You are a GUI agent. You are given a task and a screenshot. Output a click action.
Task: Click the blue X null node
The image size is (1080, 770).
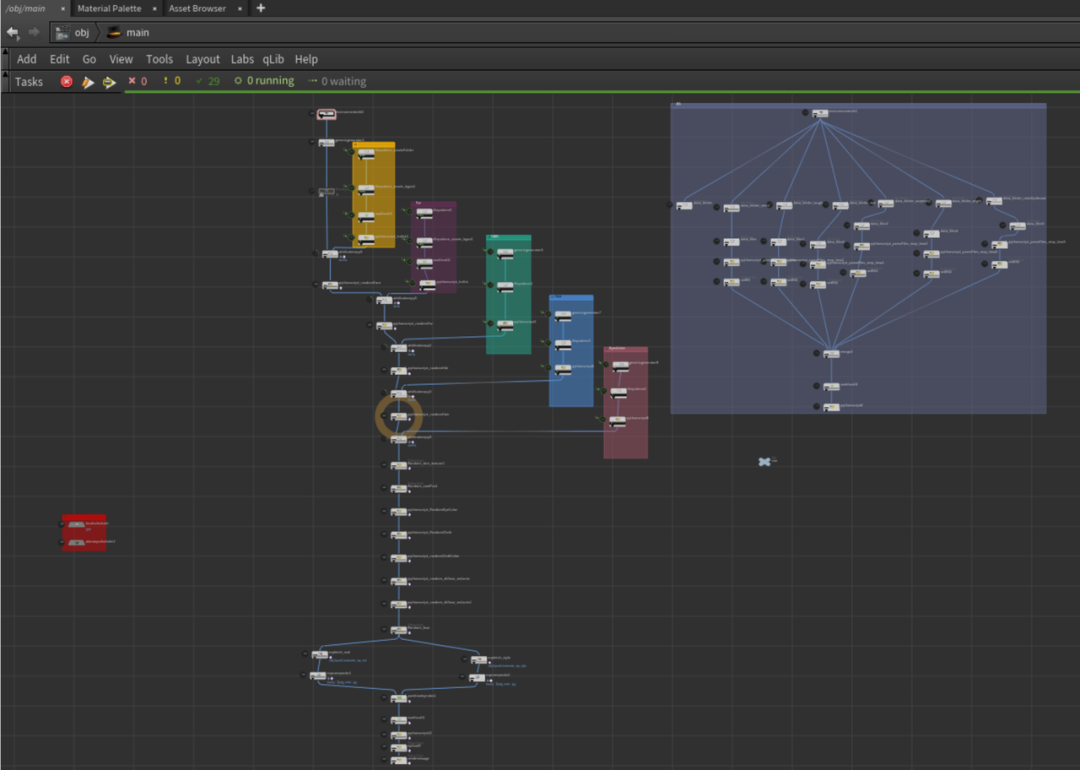tap(765, 461)
